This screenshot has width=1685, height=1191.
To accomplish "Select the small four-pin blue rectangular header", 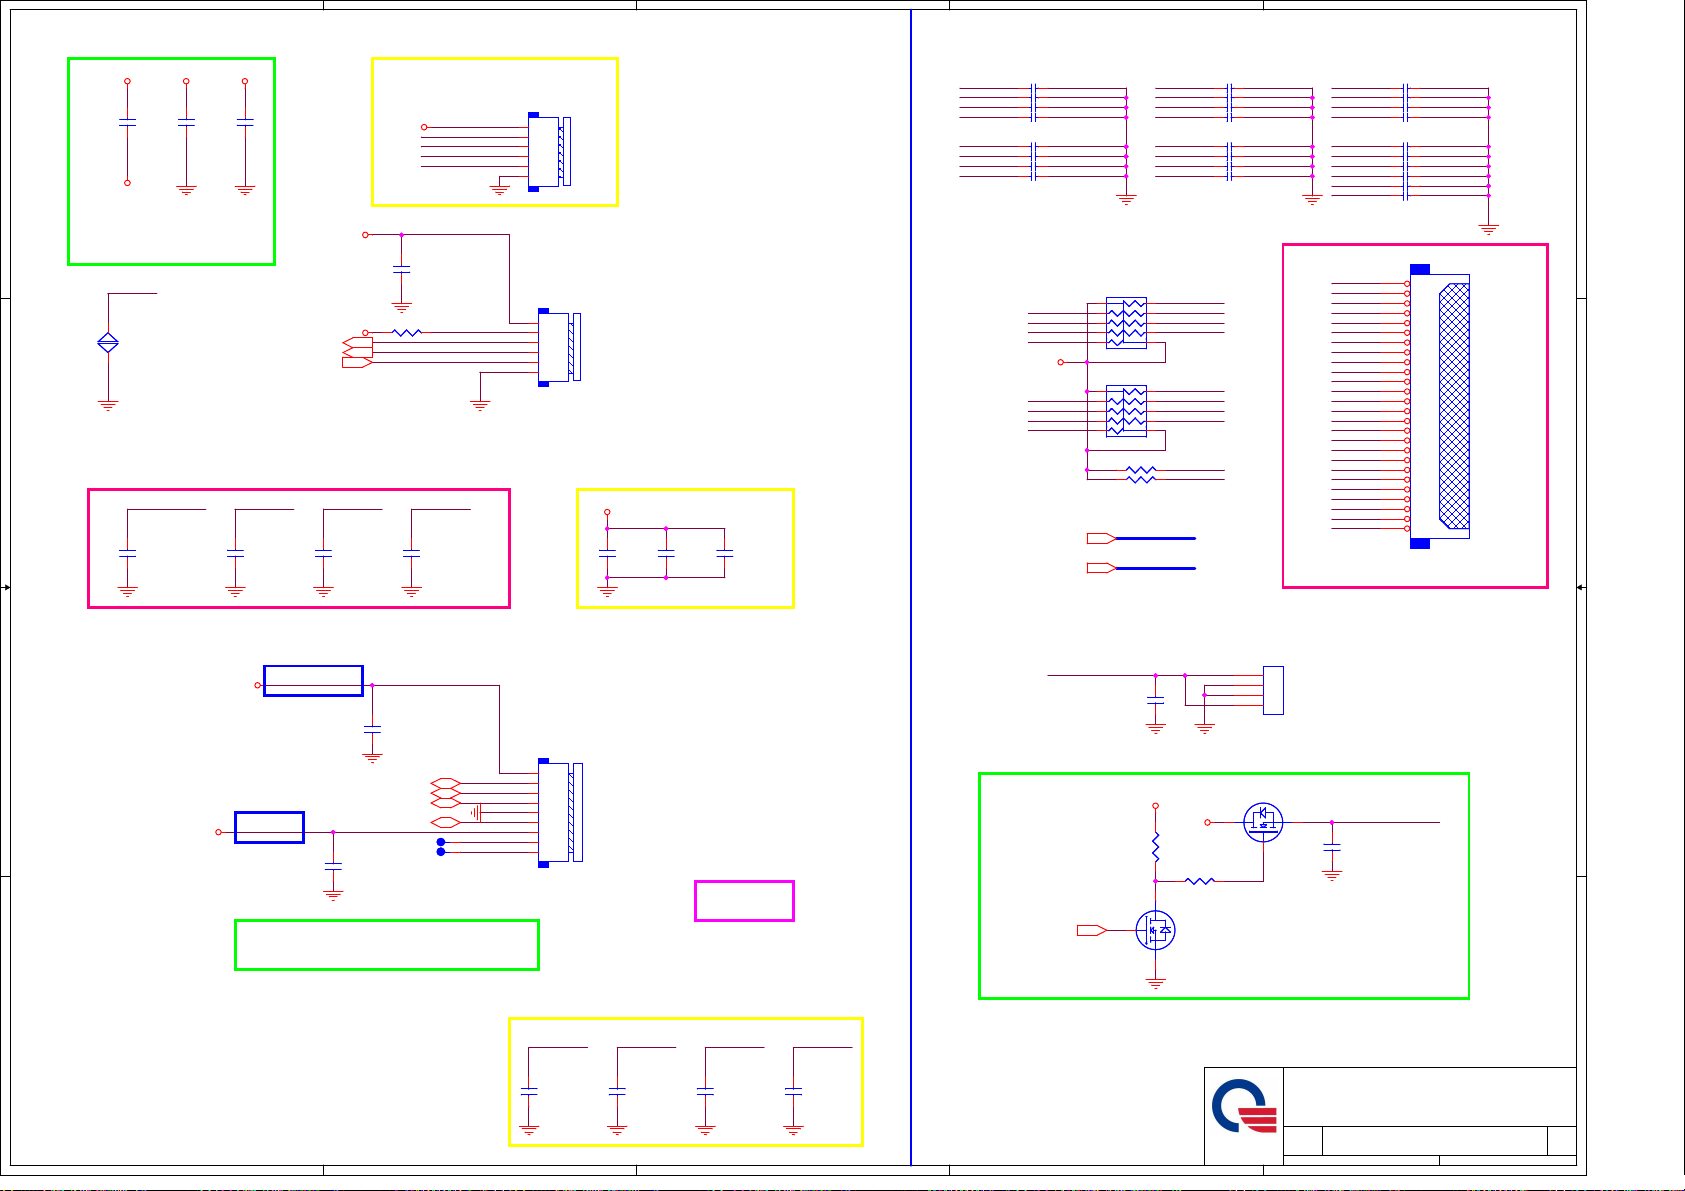I will [x=1273, y=690].
